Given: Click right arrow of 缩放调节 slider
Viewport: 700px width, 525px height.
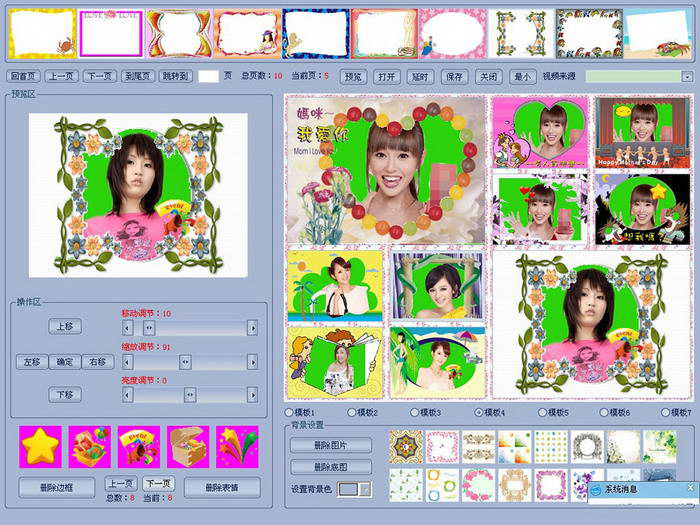Looking at the screenshot, I should (x=252, y=362).
